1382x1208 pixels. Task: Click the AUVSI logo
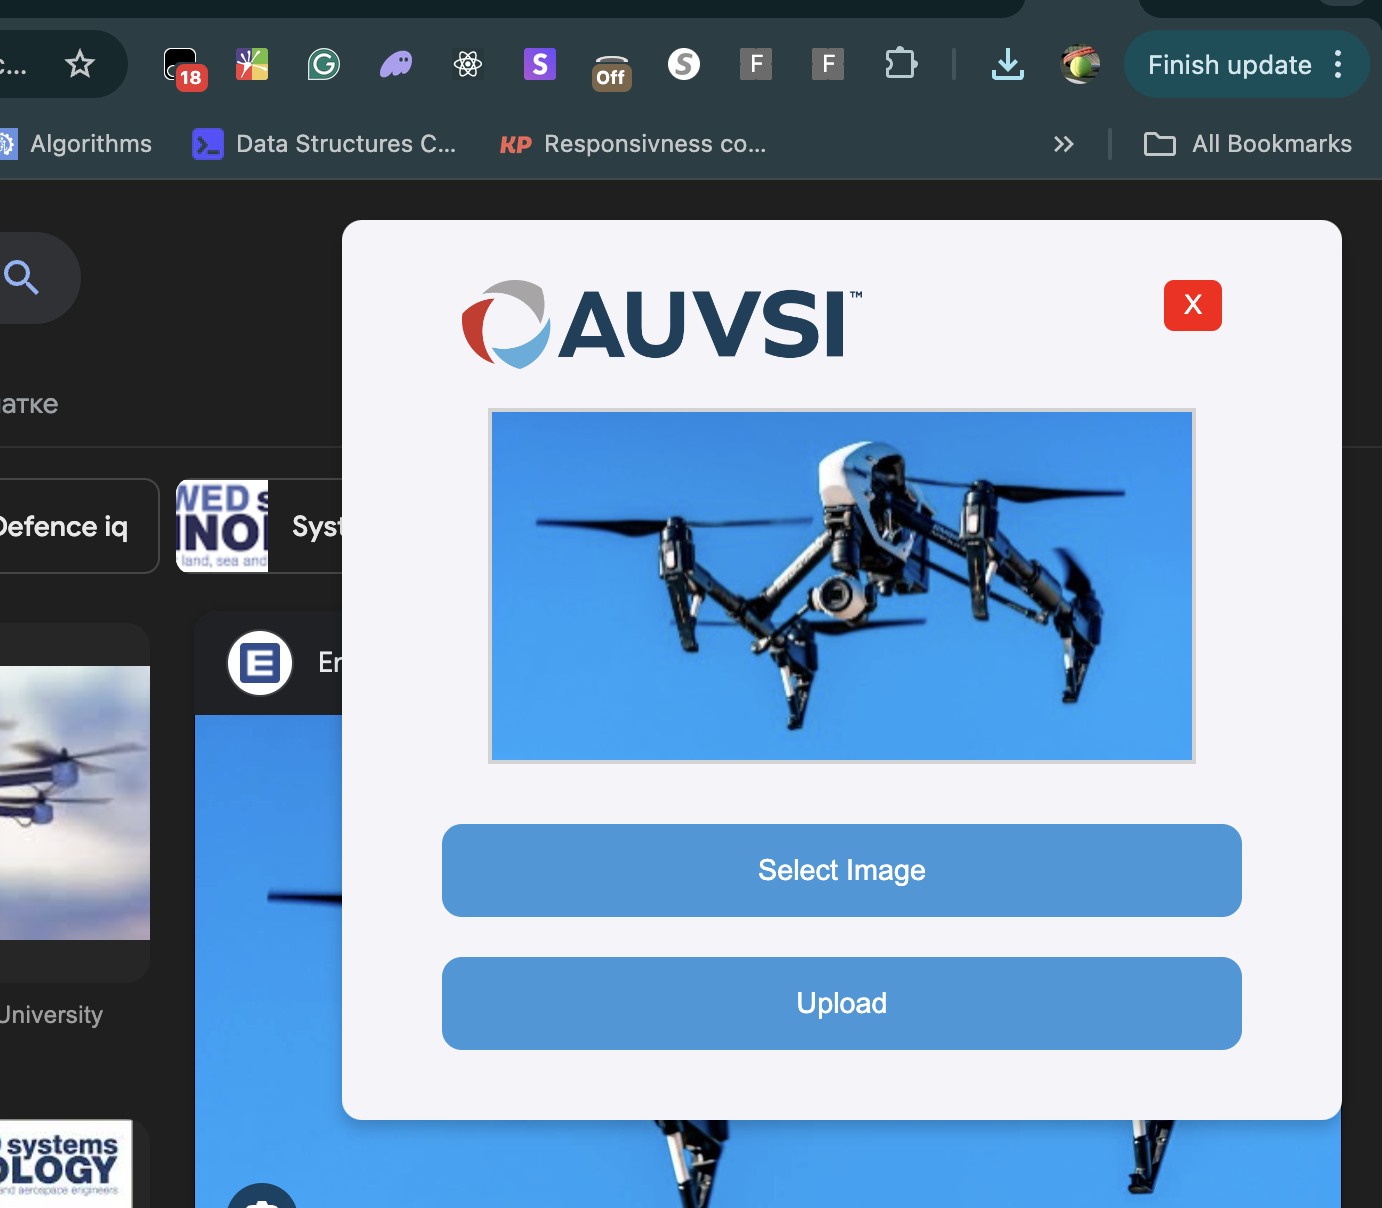pos(662,324)
